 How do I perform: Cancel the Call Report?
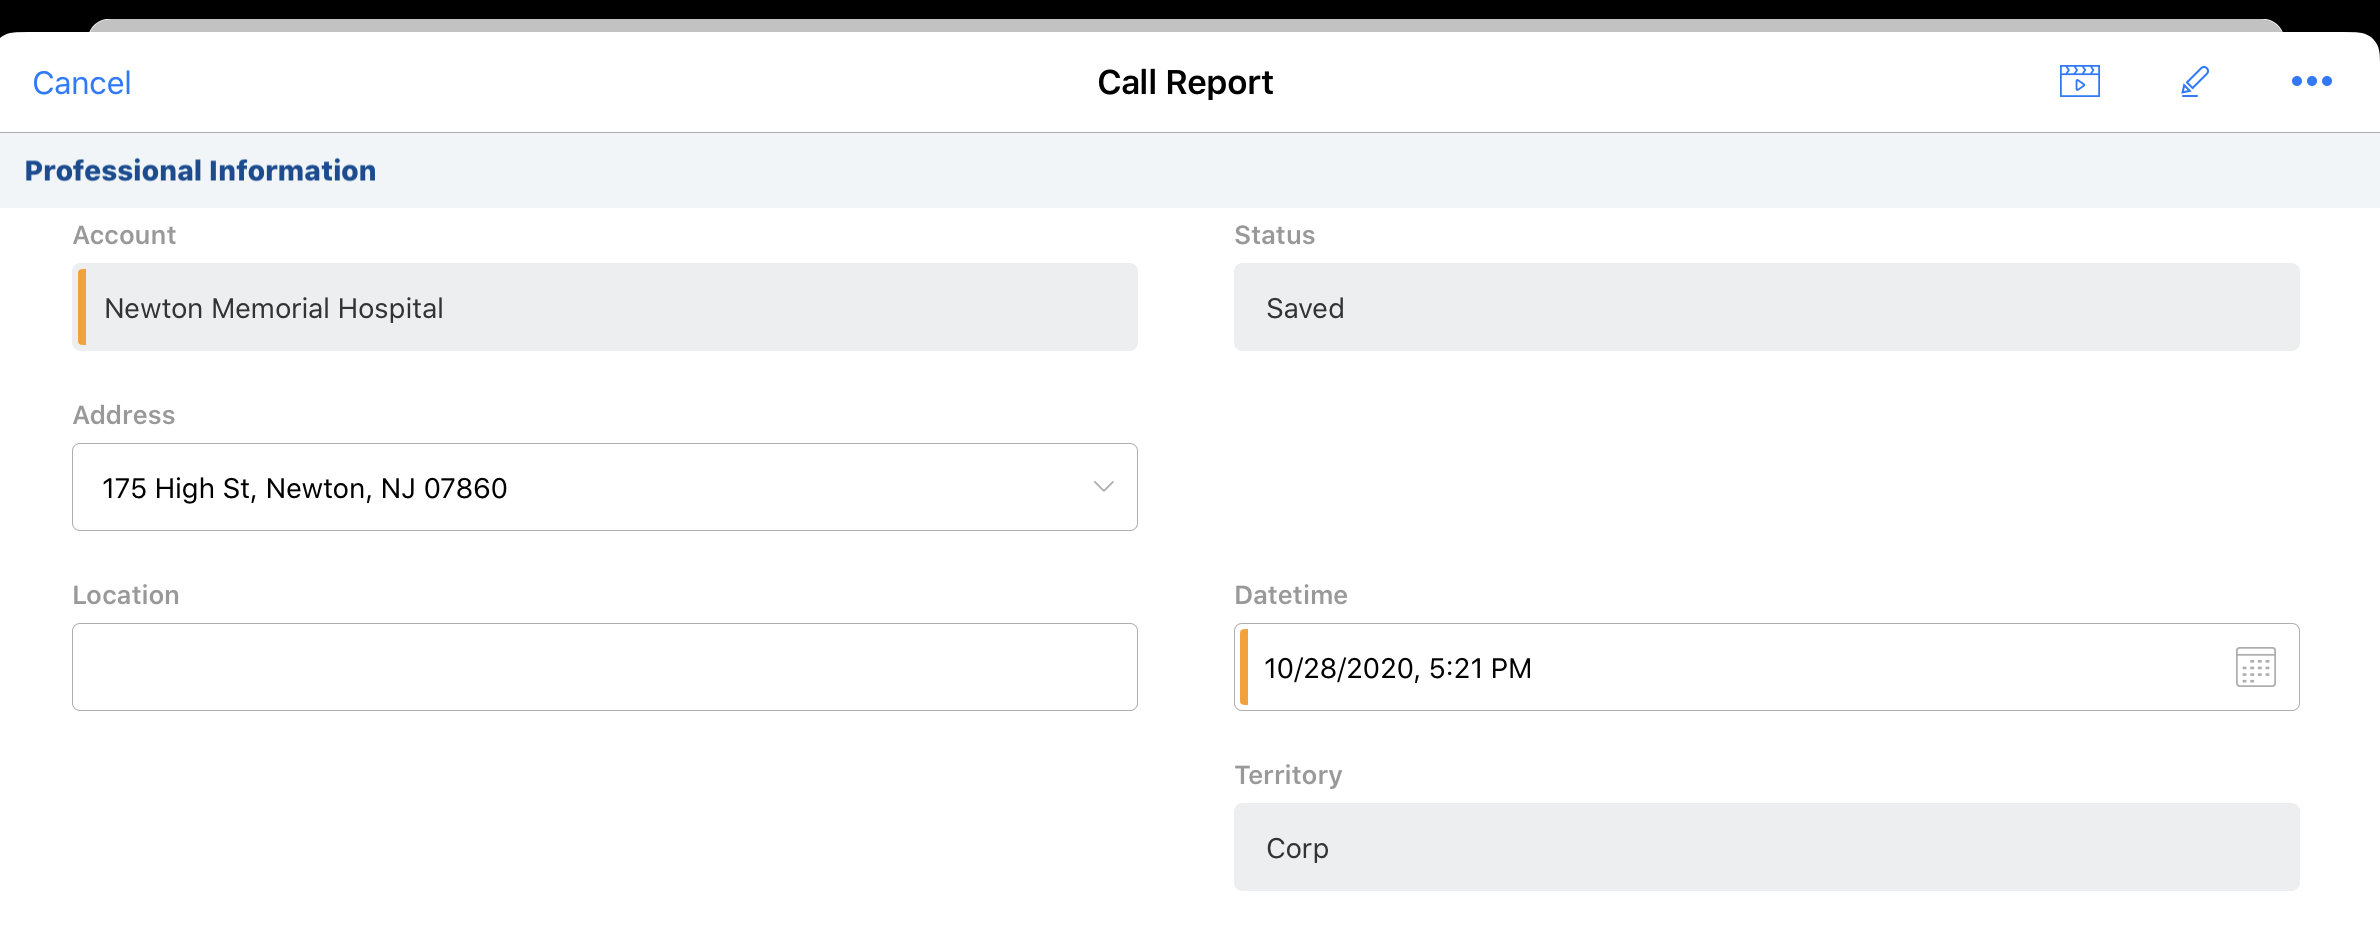[82, 83]
